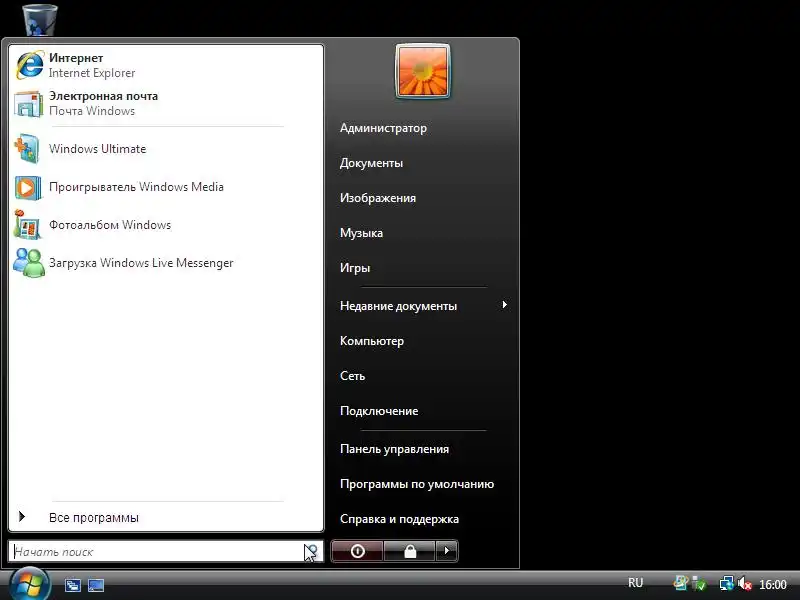Click the magnifier icon in the search box
This screenshot has height=600, width=800.
[312, 552]
